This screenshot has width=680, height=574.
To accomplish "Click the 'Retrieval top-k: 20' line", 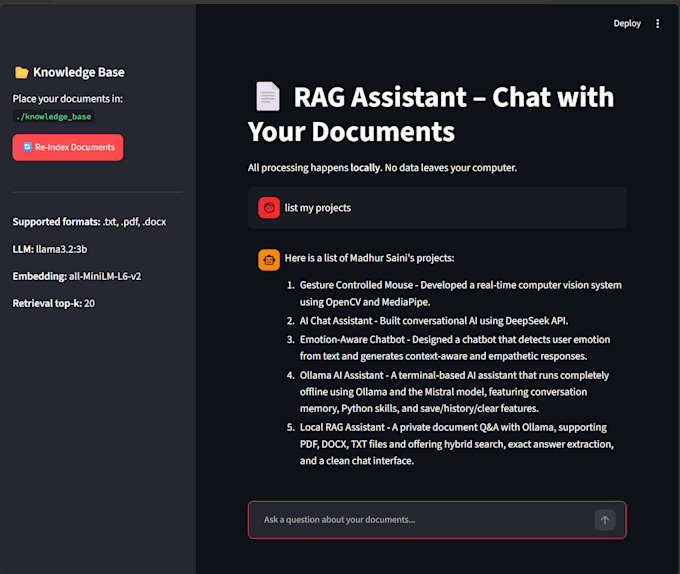I will click(x=54, y=303).
